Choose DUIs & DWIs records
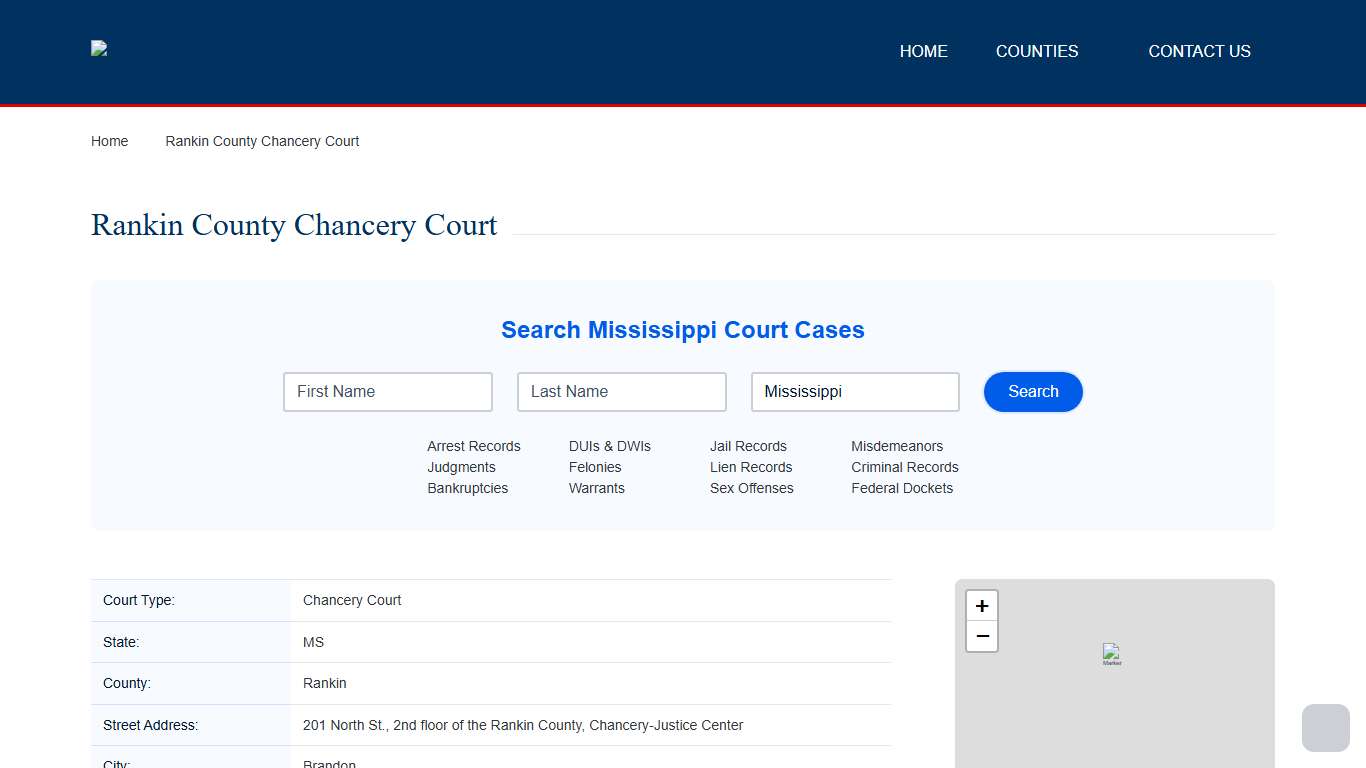The width and height of the screenshot is (1366, 768). tap(610, 446)
